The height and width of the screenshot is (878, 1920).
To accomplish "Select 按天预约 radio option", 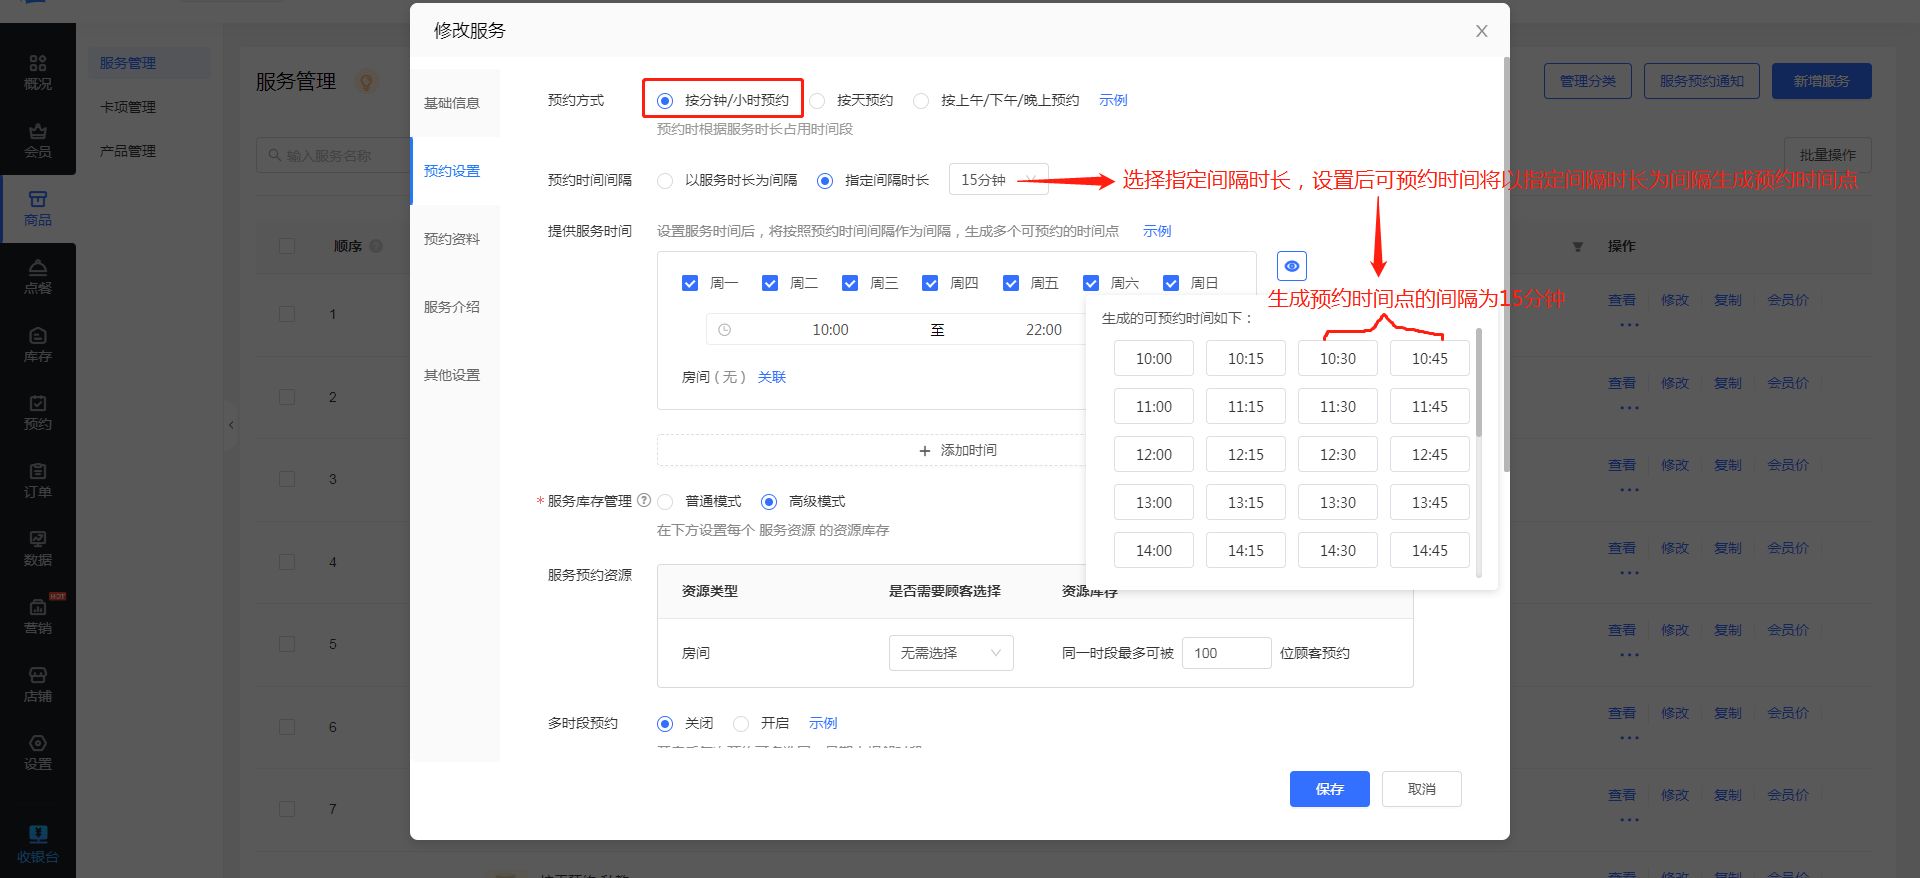I will pos(817,100).
